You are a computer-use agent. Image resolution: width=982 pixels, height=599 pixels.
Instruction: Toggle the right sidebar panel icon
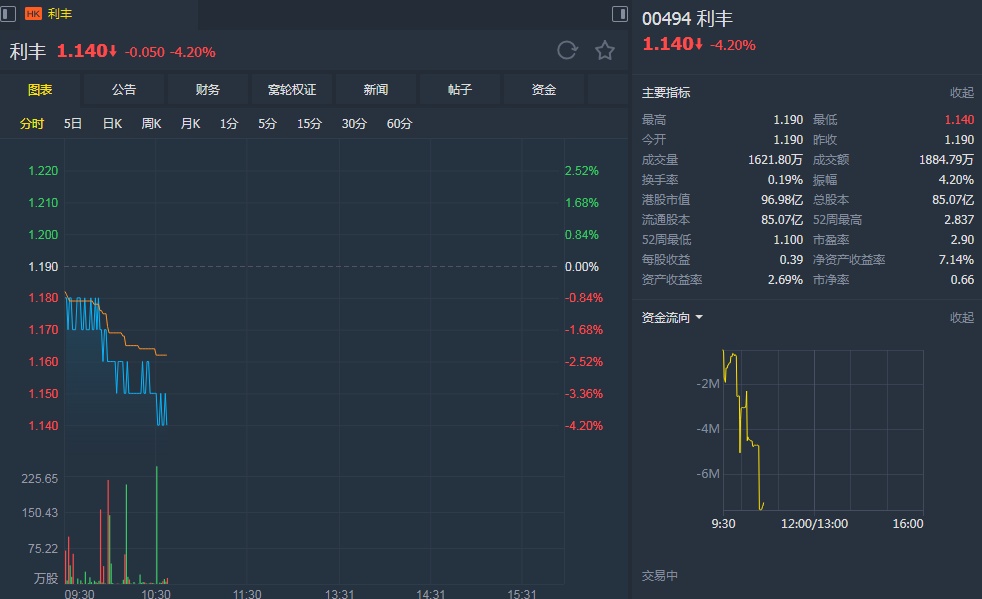point(620,14)
